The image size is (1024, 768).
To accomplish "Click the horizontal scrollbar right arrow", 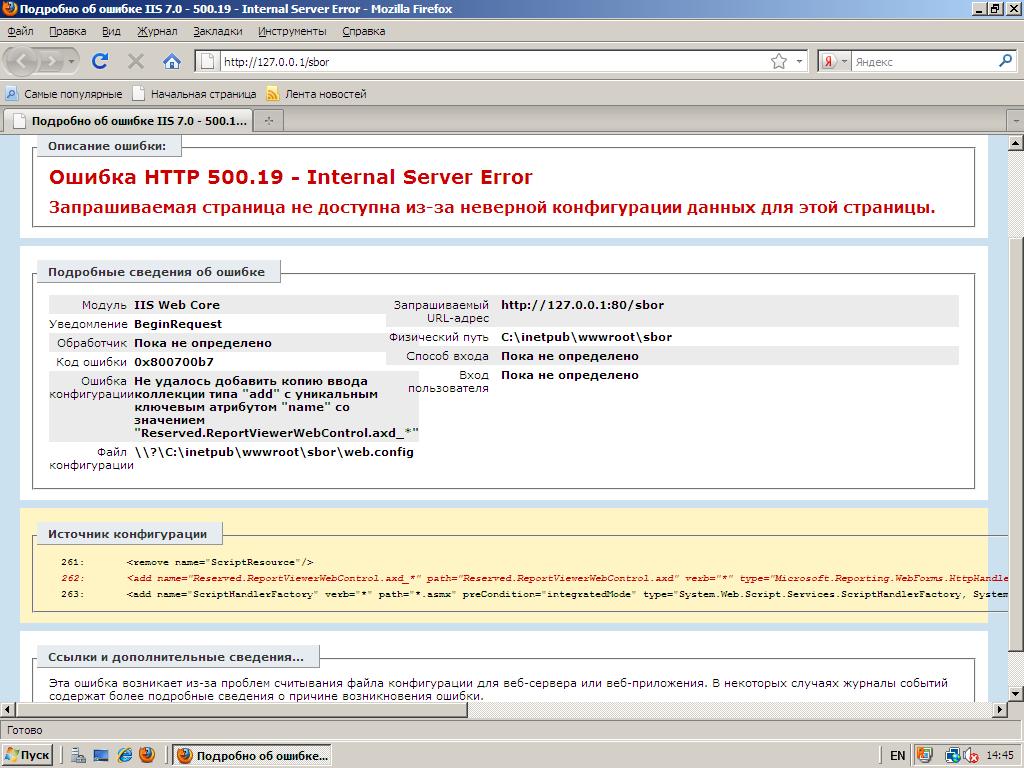I will coord(1000,709).
